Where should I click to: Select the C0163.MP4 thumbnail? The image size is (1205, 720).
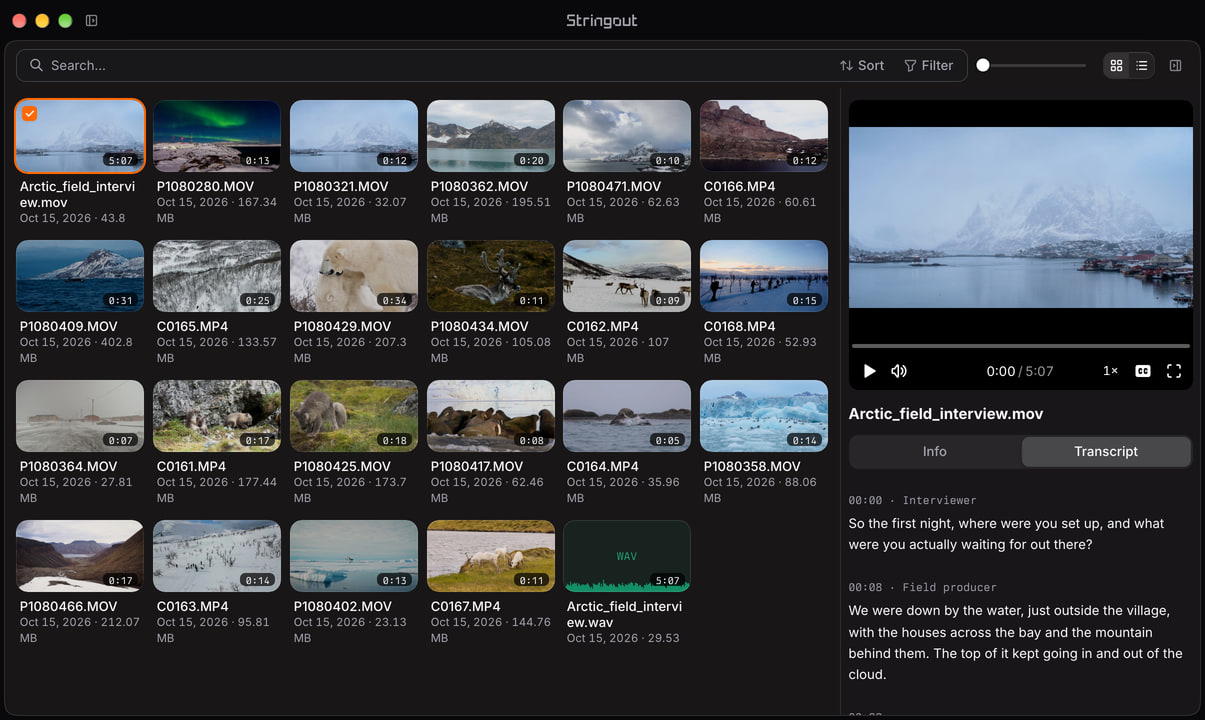pyautogui.click(x=217, y=556)
